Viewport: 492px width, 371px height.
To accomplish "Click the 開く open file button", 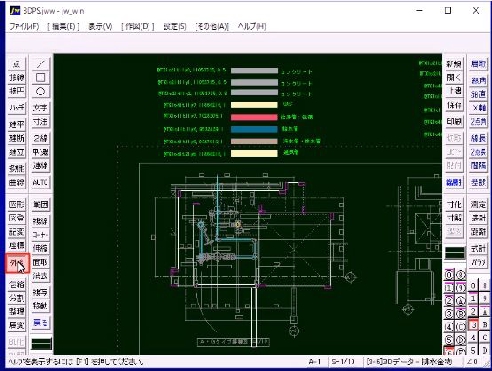I will (x=454, y=78).
